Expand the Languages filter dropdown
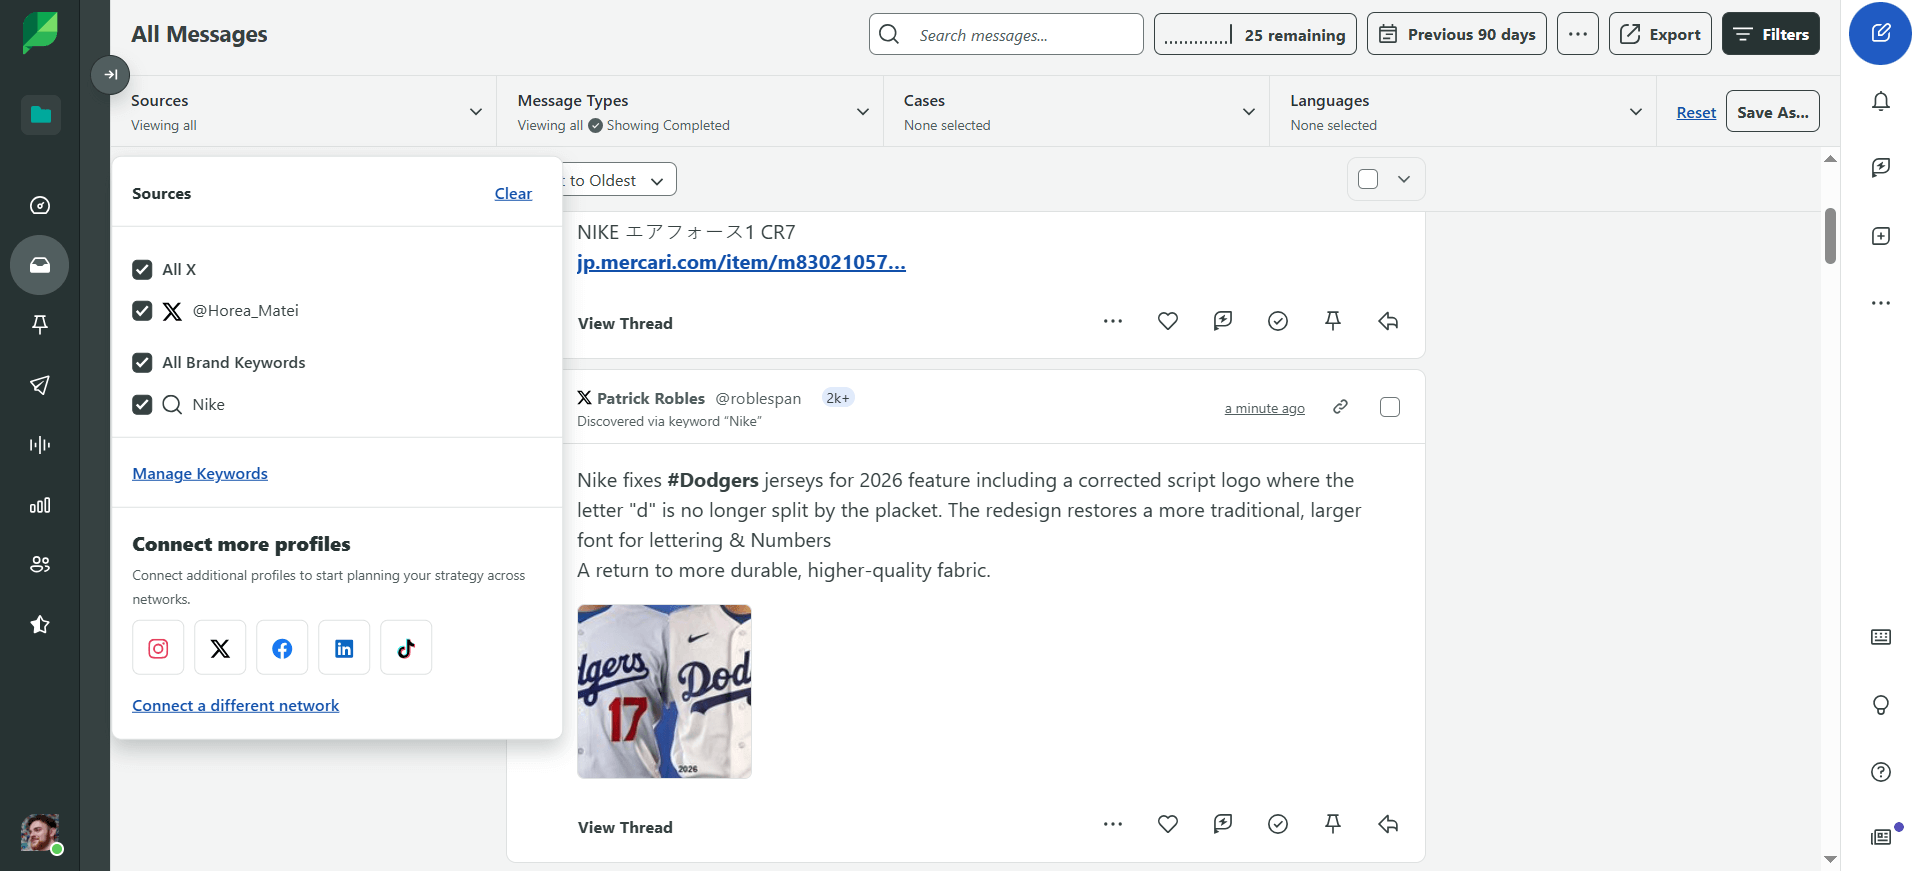The width and height of the screenshot is (1920, 871). [1463, 112]
